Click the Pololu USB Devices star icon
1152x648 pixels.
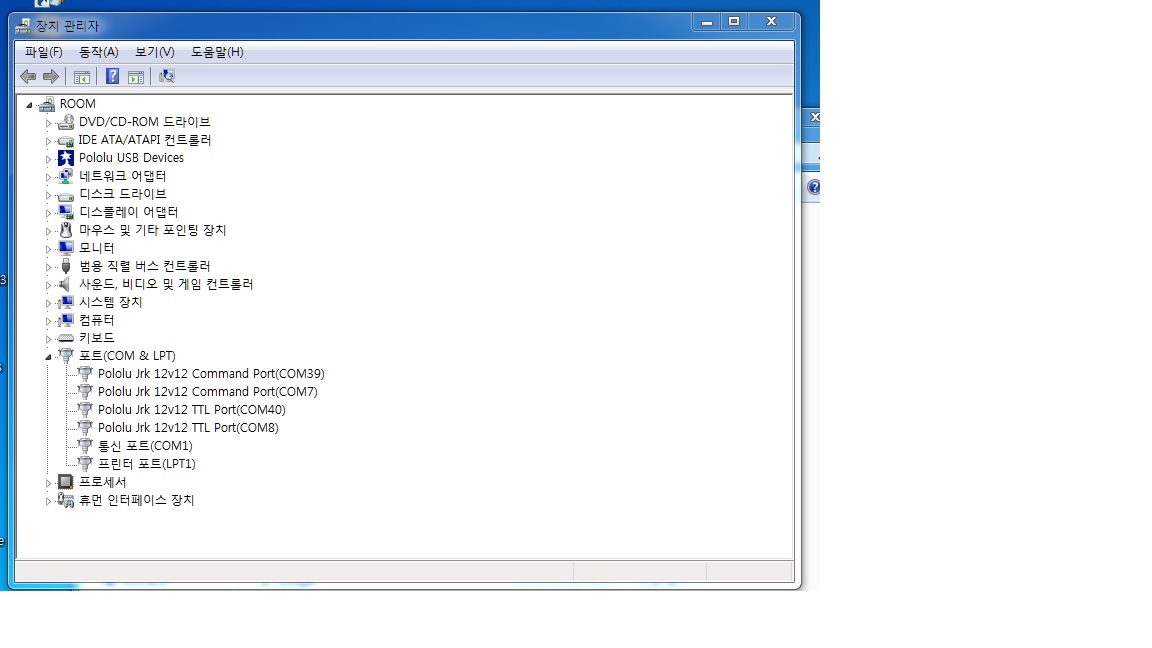point(65,158)
